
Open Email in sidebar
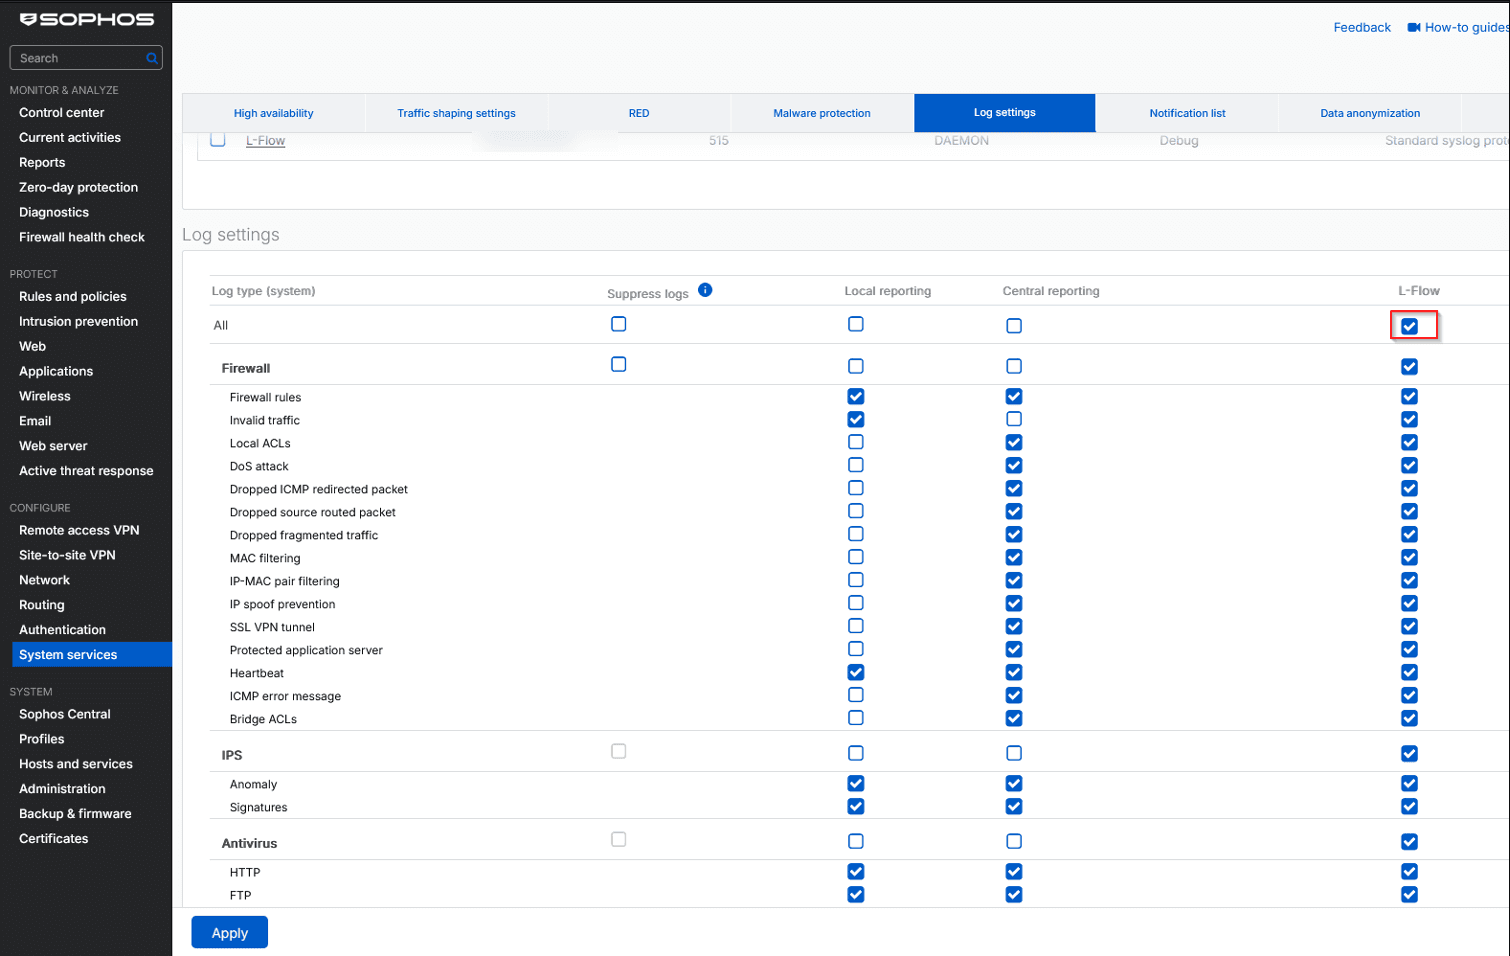[35, 421]
